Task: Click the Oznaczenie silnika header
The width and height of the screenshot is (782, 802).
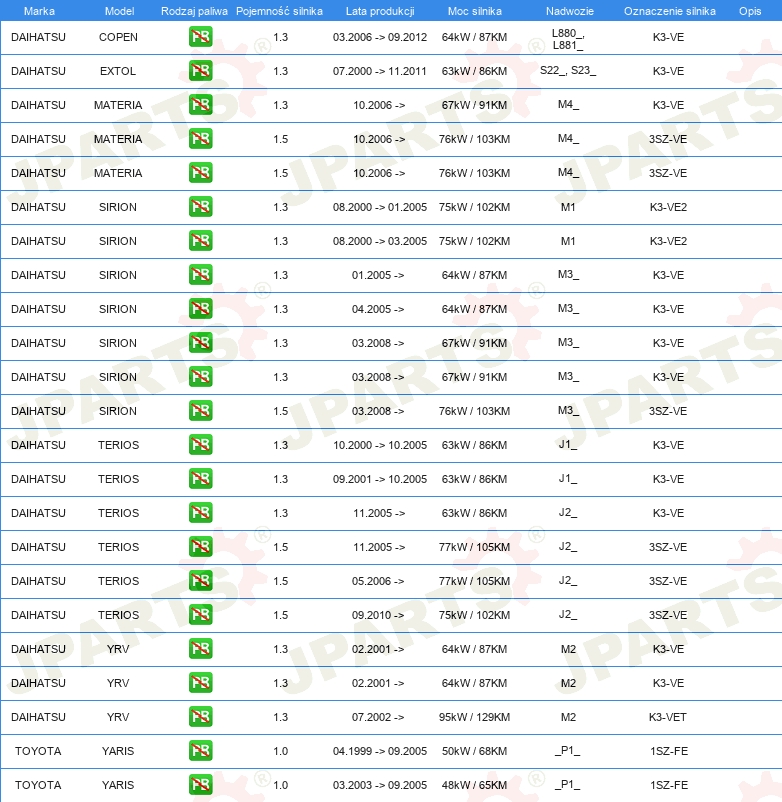Action: [x=669, y=11]
